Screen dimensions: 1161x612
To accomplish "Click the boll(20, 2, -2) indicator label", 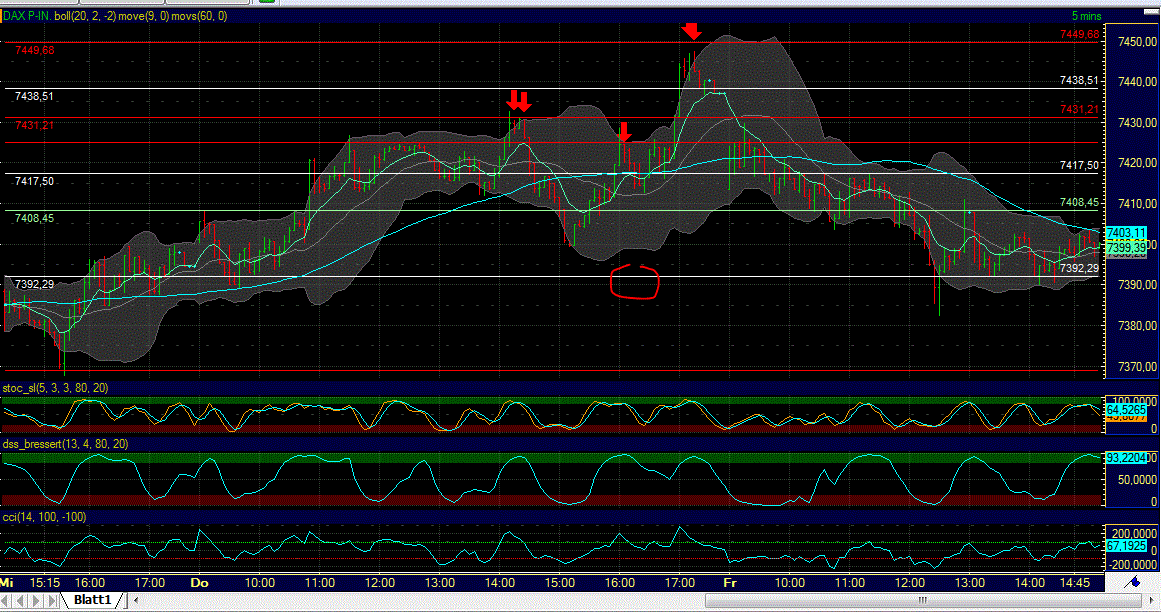I will pyautogui.click(x=83, y=16).
